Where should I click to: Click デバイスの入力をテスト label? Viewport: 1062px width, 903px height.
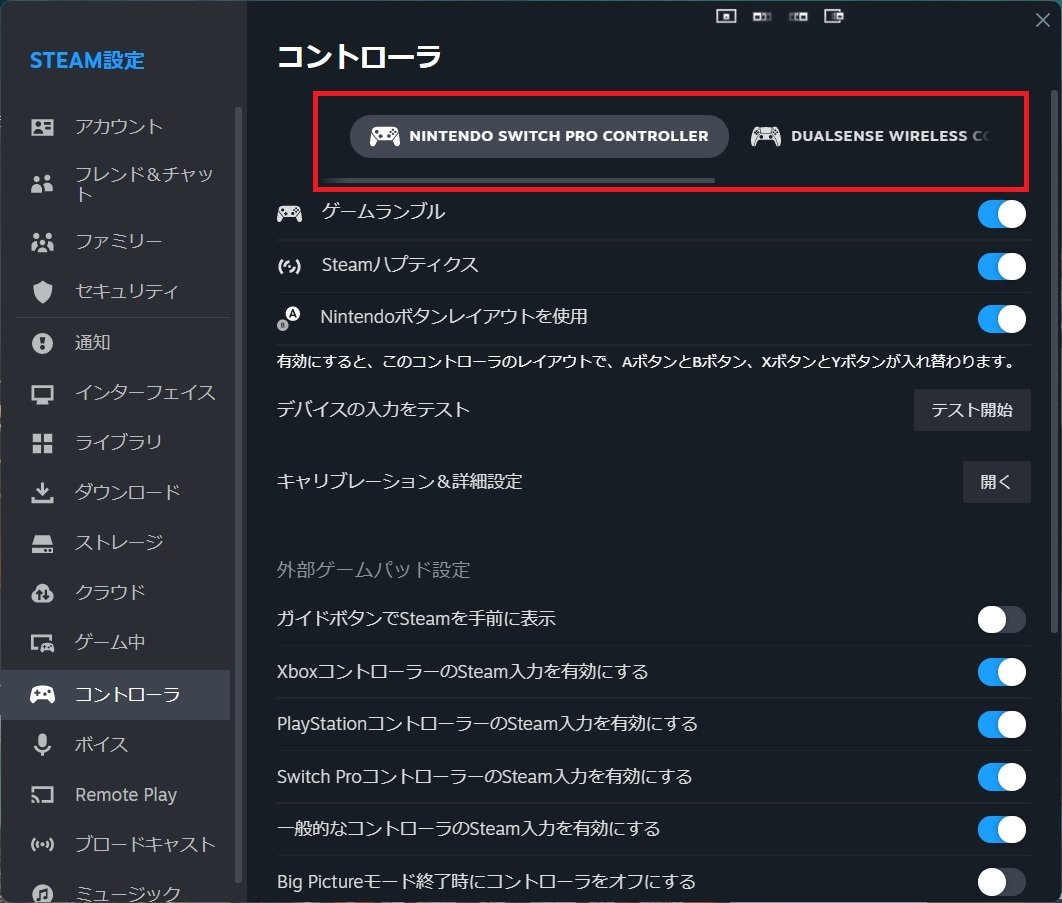coord(373,410)
